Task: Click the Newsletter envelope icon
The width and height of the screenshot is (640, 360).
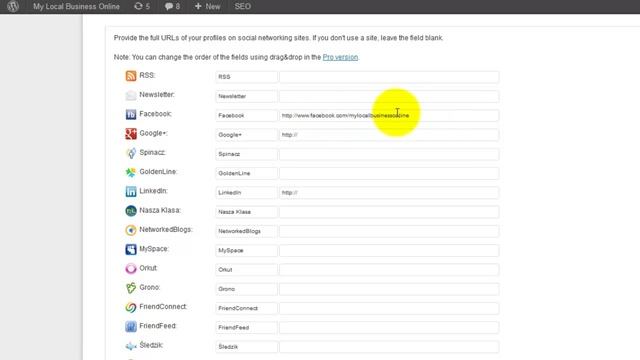Action: (131, 95)
